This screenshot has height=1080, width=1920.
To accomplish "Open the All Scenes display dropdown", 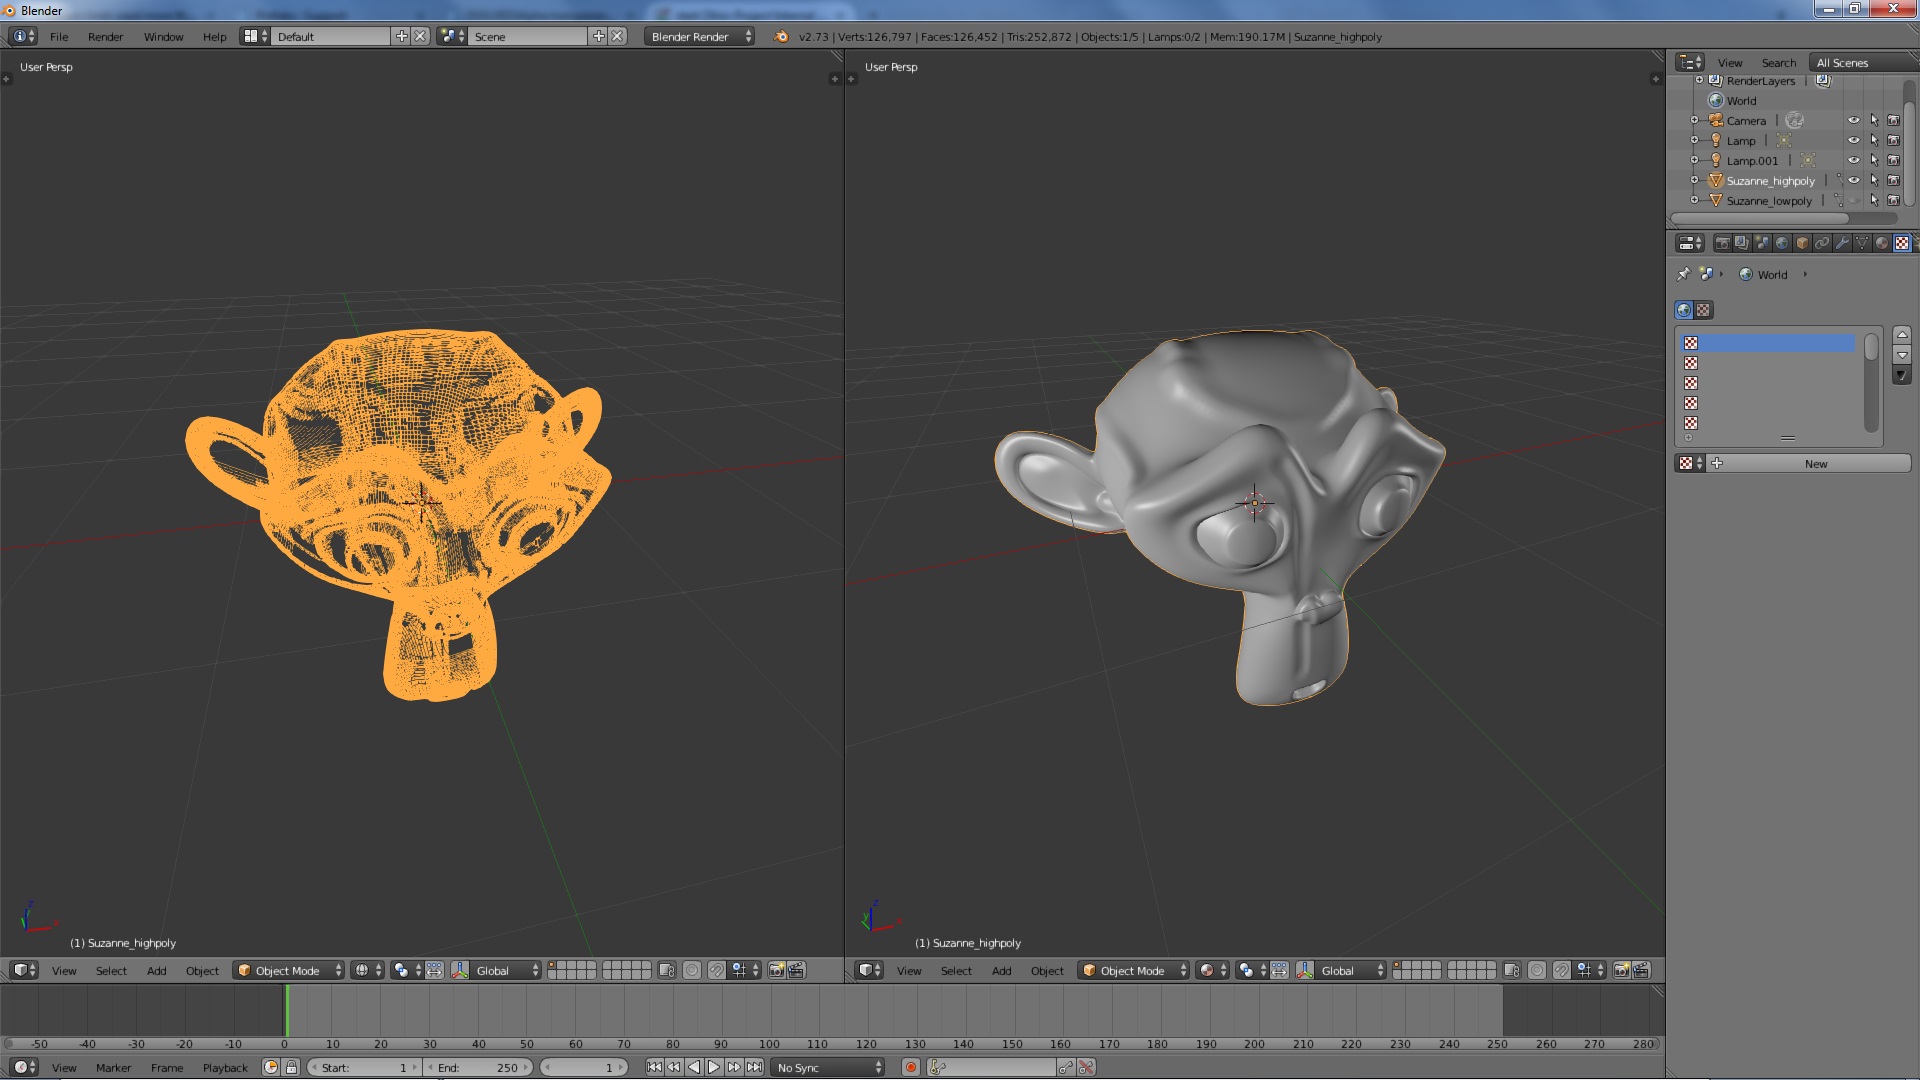I will (1864, 62).
